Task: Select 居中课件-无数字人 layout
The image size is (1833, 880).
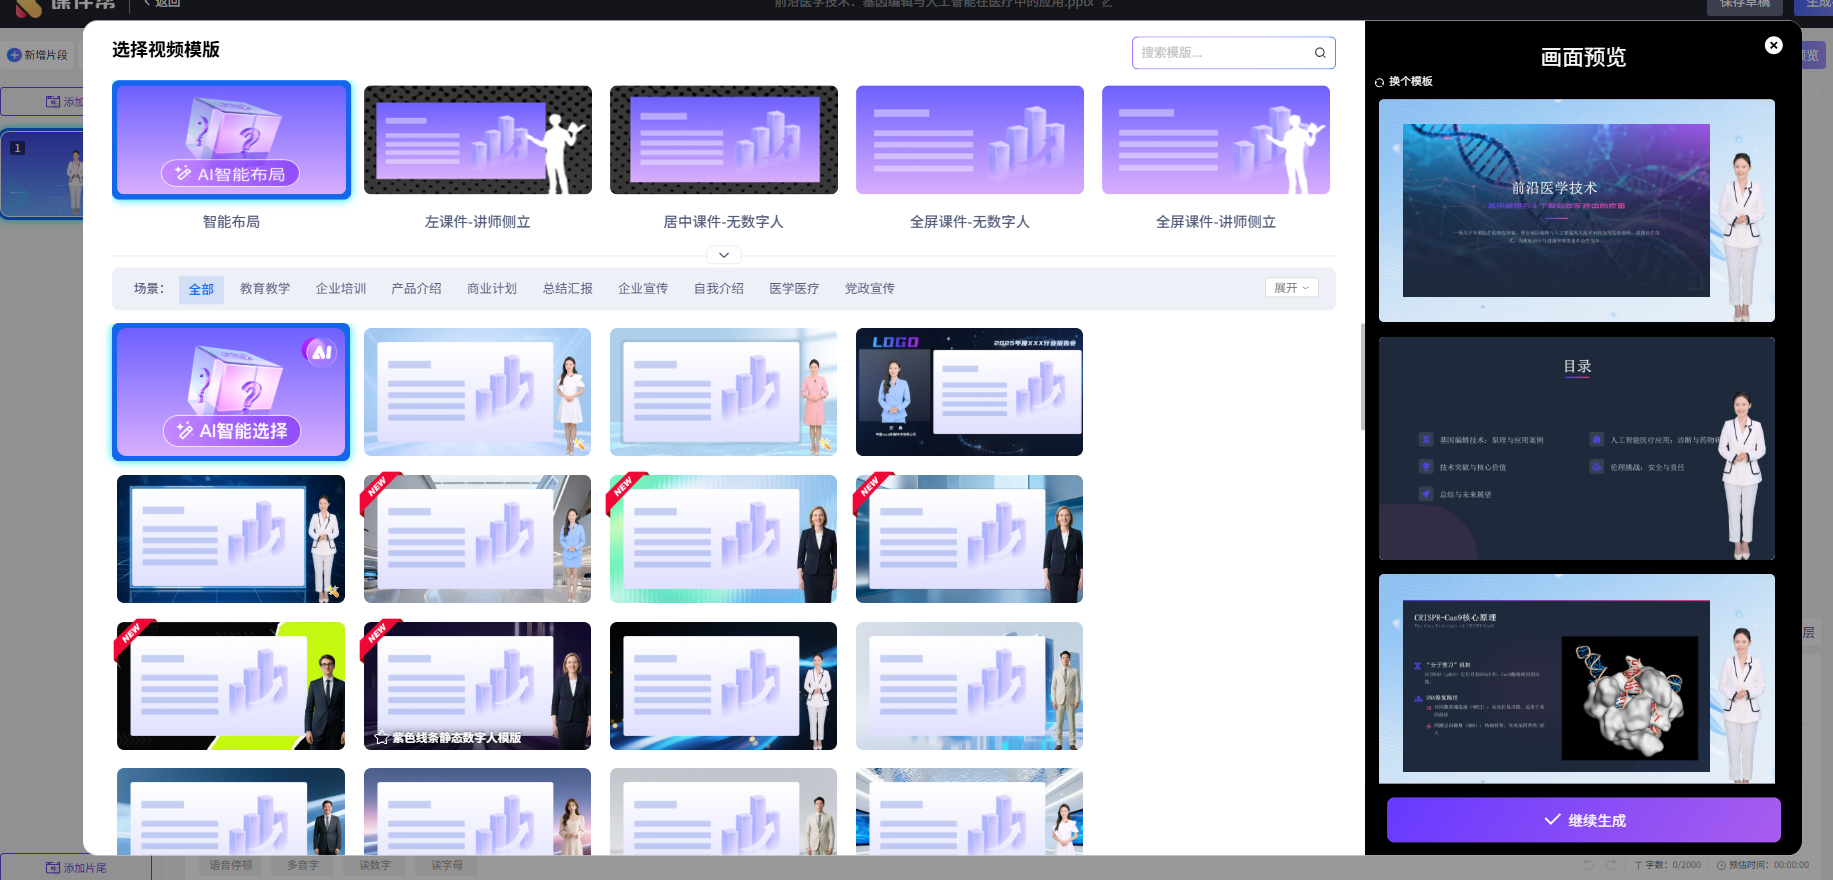Action: 723,140
